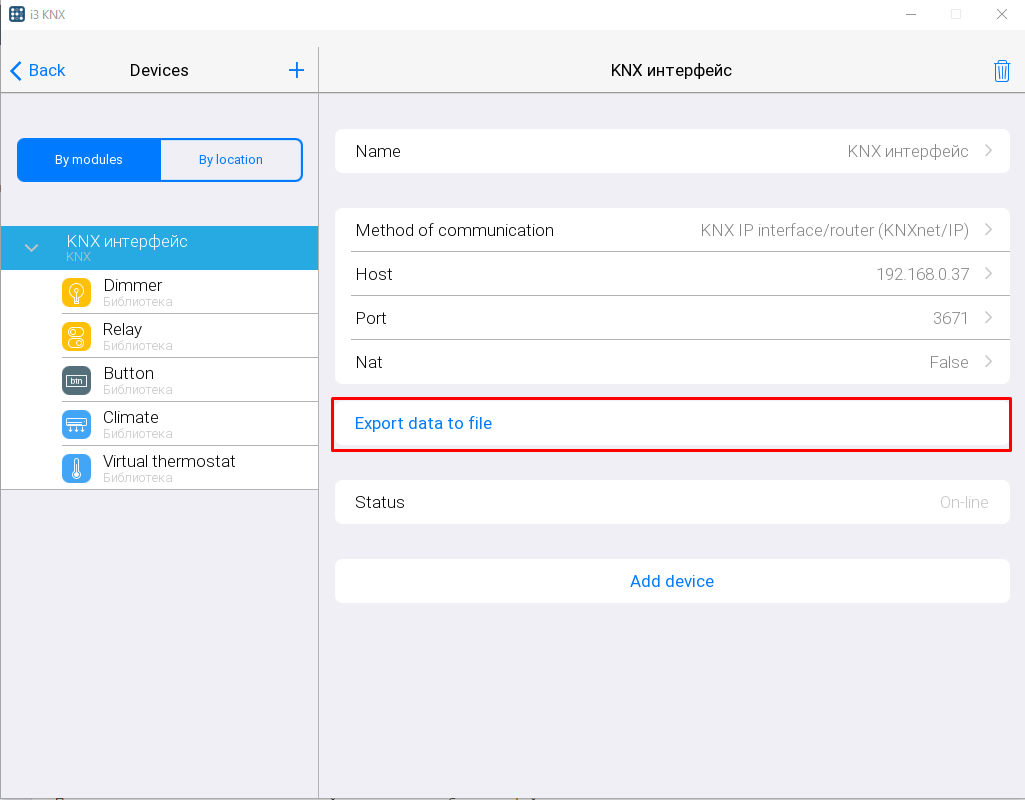Click the plus icon to add device
This screenshot has width=1025, height=800.
[296, 70]
